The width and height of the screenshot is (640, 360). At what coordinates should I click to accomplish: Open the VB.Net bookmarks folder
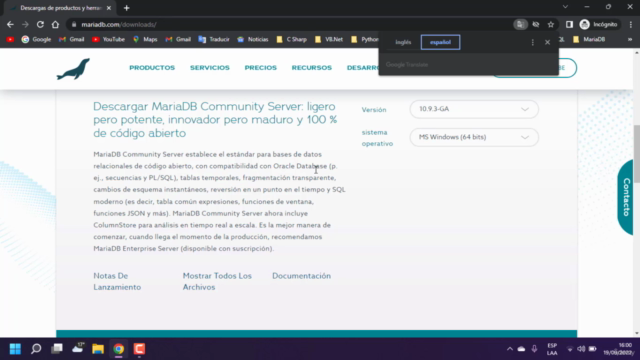tap(329, 39)
